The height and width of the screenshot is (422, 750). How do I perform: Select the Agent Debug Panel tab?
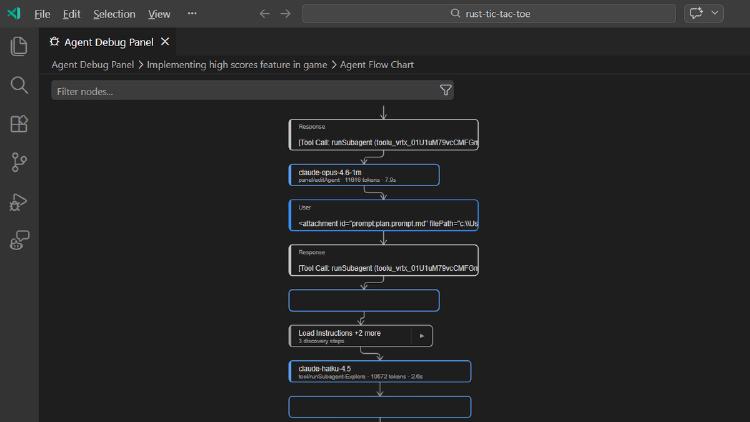coord(108,42)
